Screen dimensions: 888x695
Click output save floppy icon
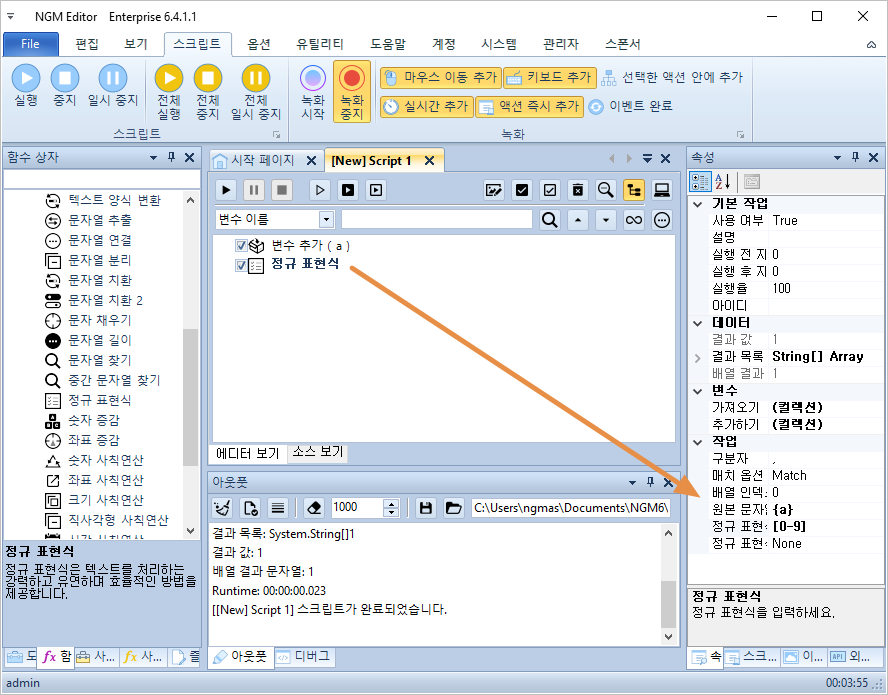pos(426,508)
